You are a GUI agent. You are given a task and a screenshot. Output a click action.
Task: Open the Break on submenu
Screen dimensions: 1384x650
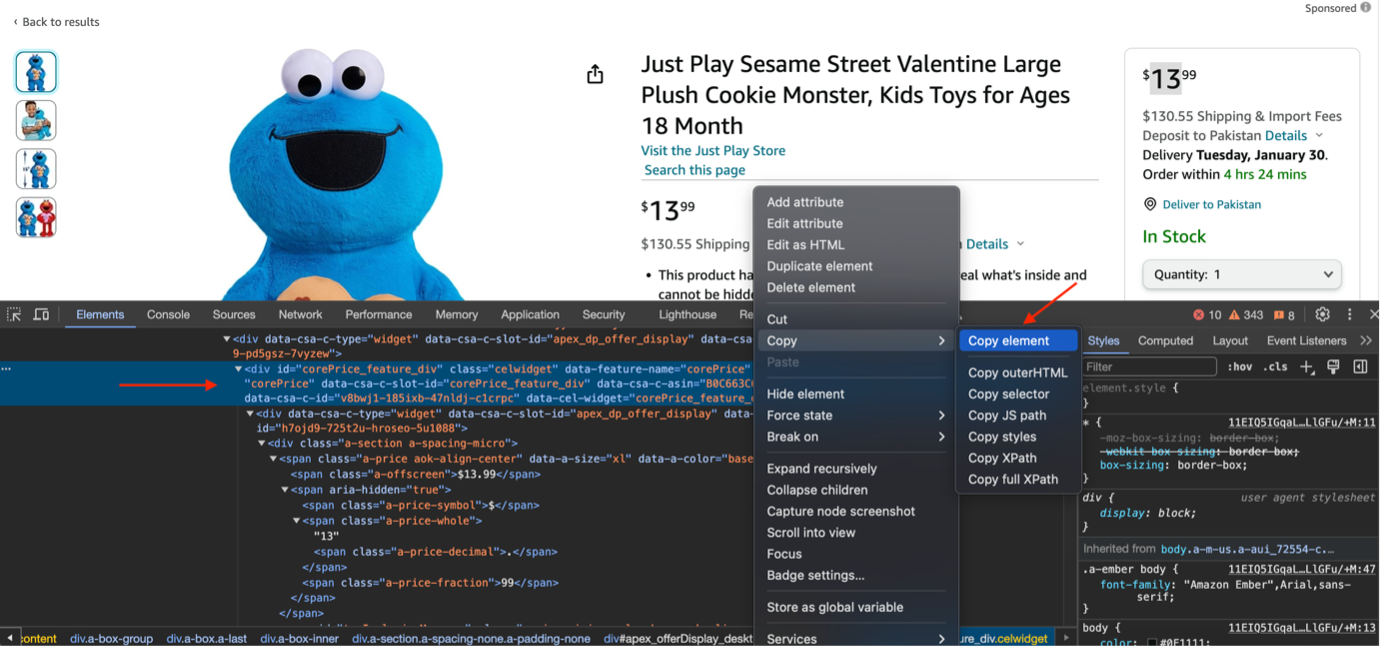856,437
